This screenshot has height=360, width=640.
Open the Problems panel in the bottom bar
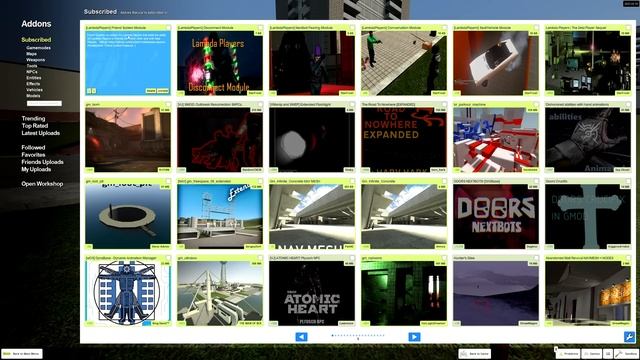(568, 354)
